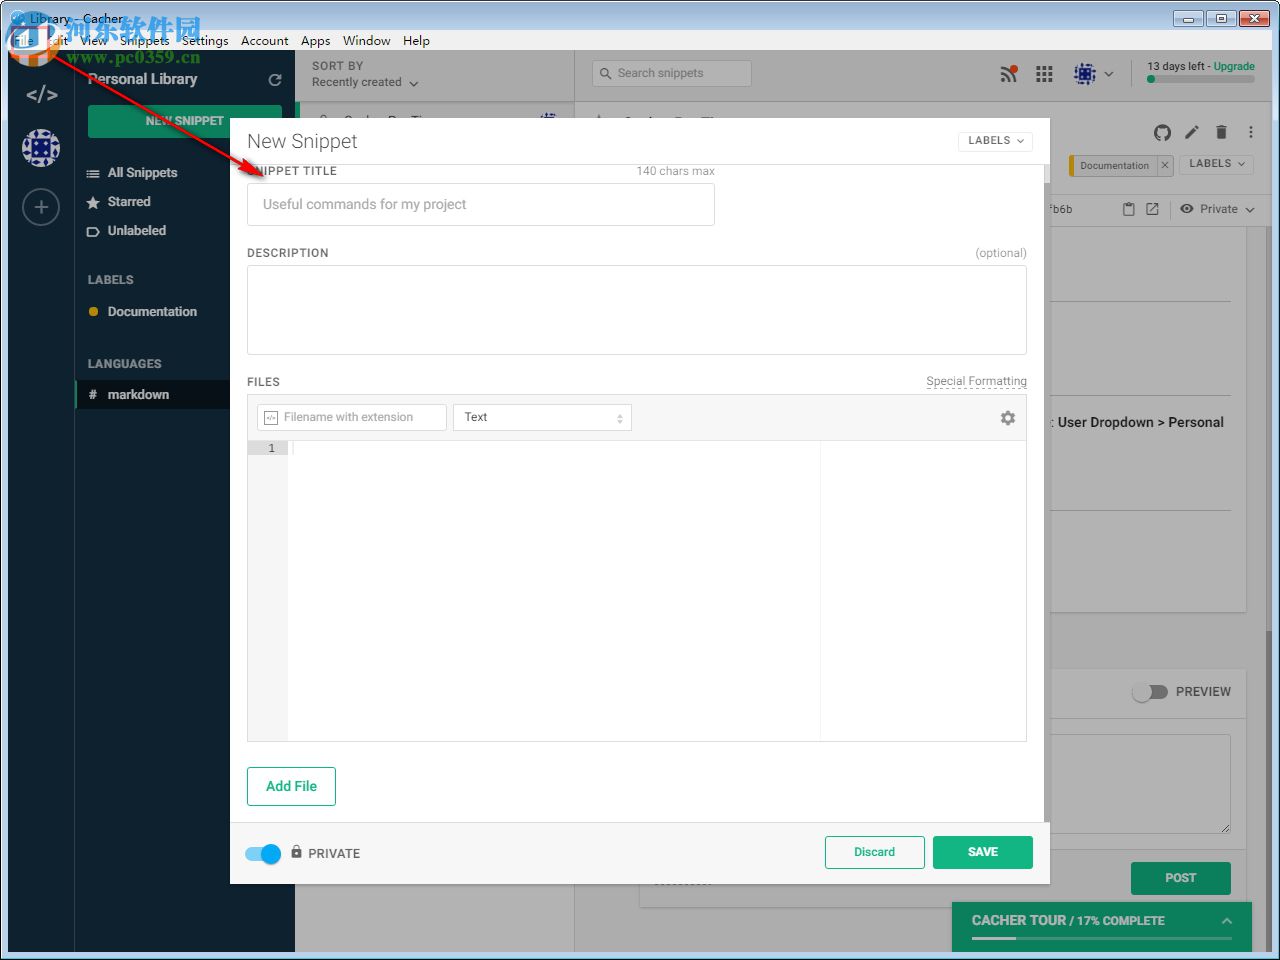Open snippet page with external link icon
Image resolution: width=1280 pixels, height=960 pixels.
coord(1152,209)
